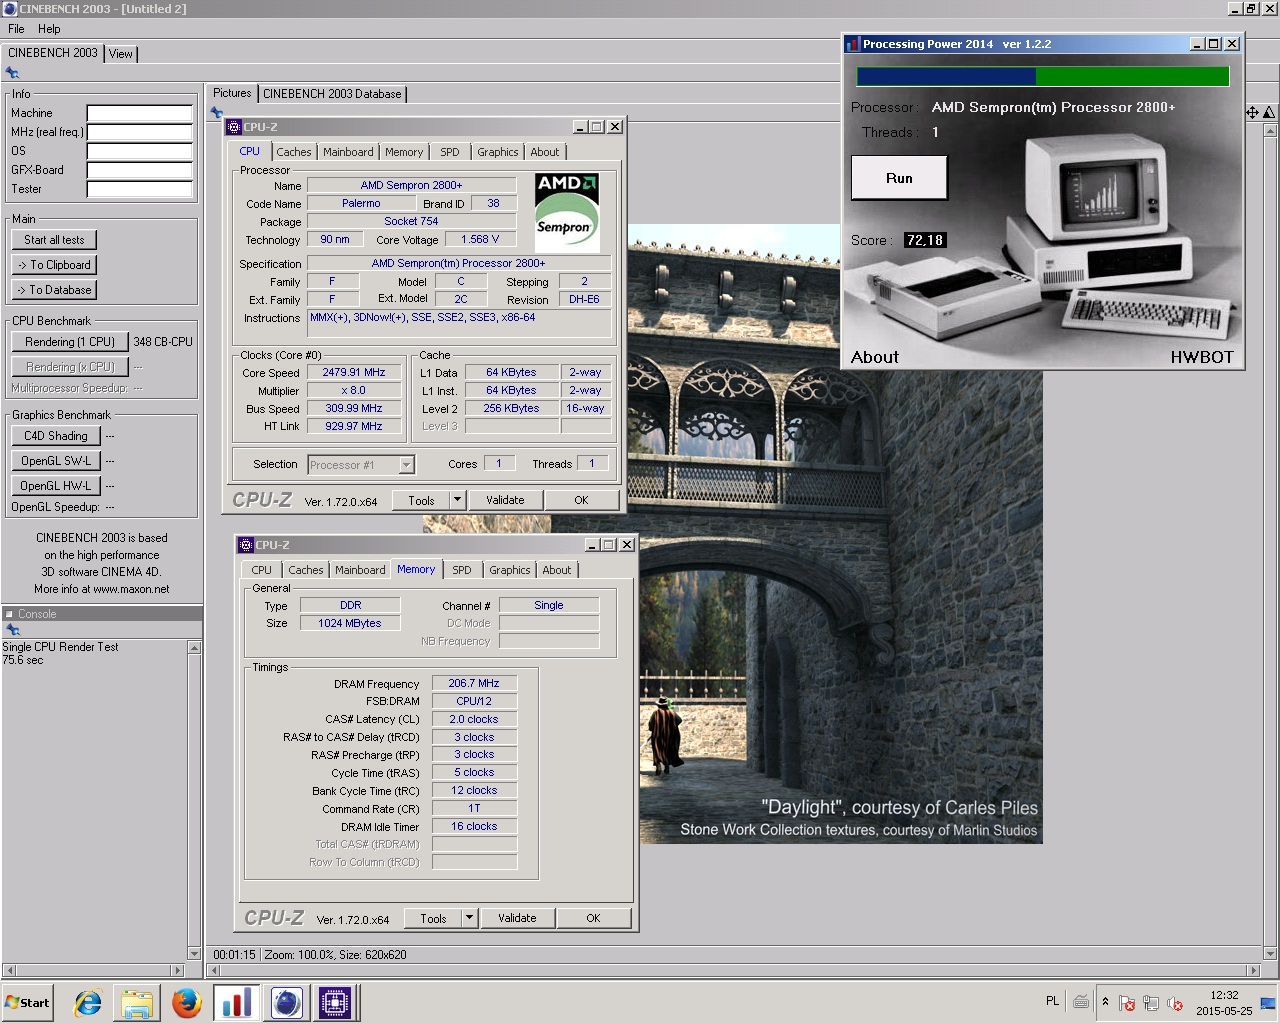Expand Tools dropdown arrow in lower CPU-Z
This screenshot has height=1024, width=1280.
(469, 918)
